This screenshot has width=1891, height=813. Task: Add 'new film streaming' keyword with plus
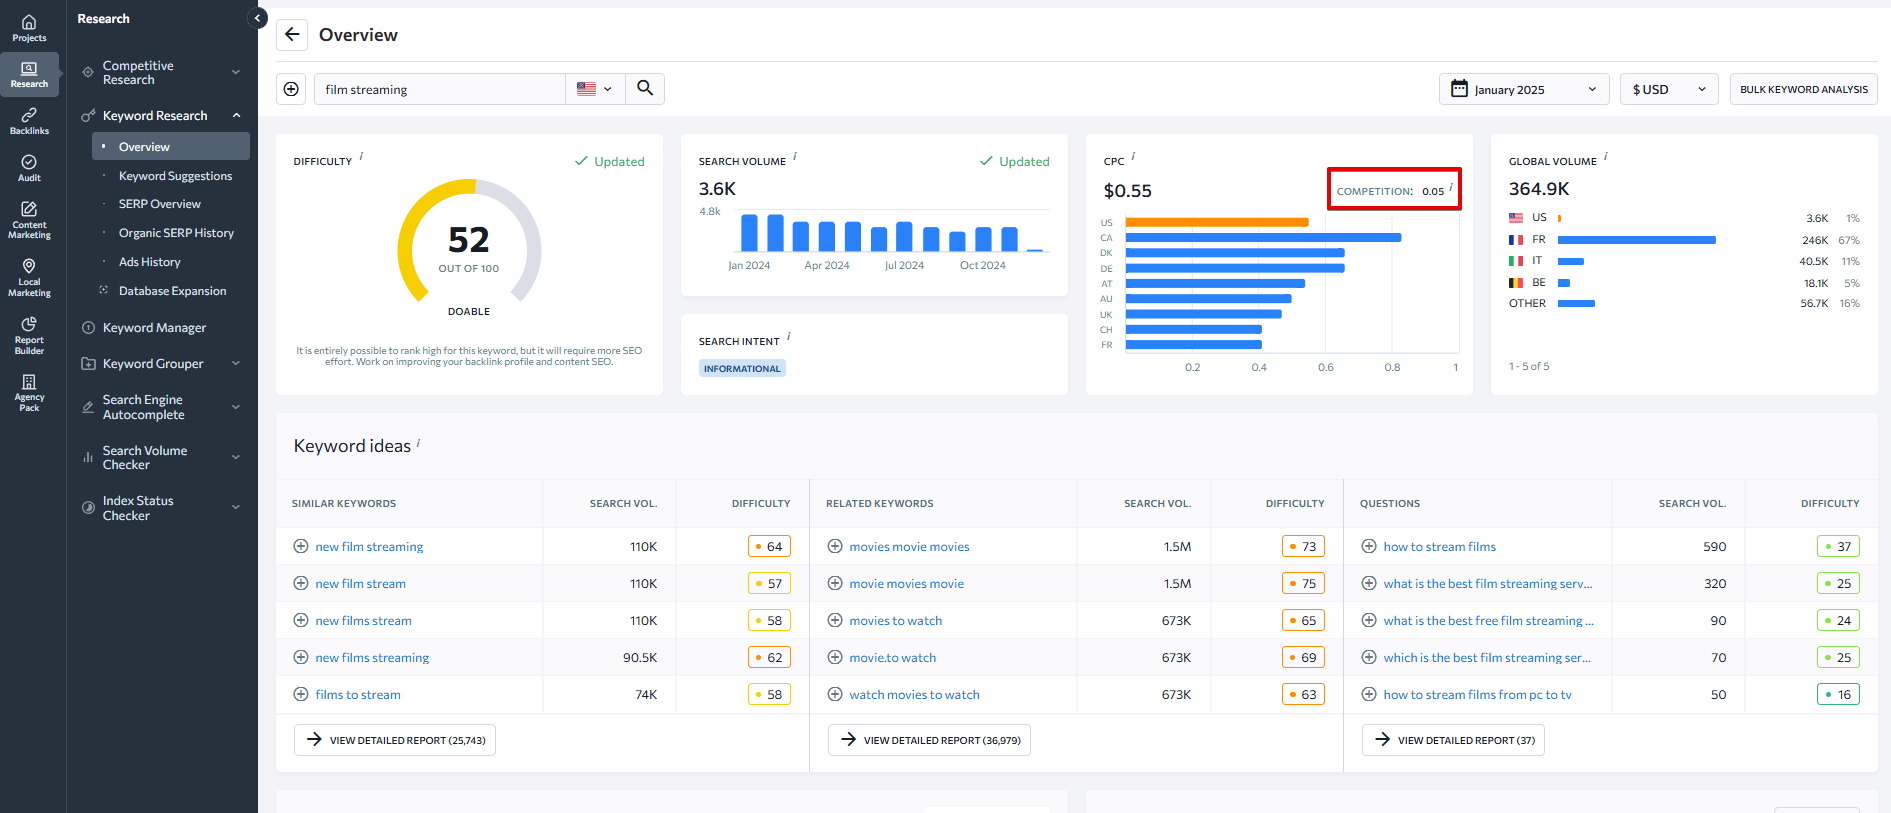click(x=300, y=546)
